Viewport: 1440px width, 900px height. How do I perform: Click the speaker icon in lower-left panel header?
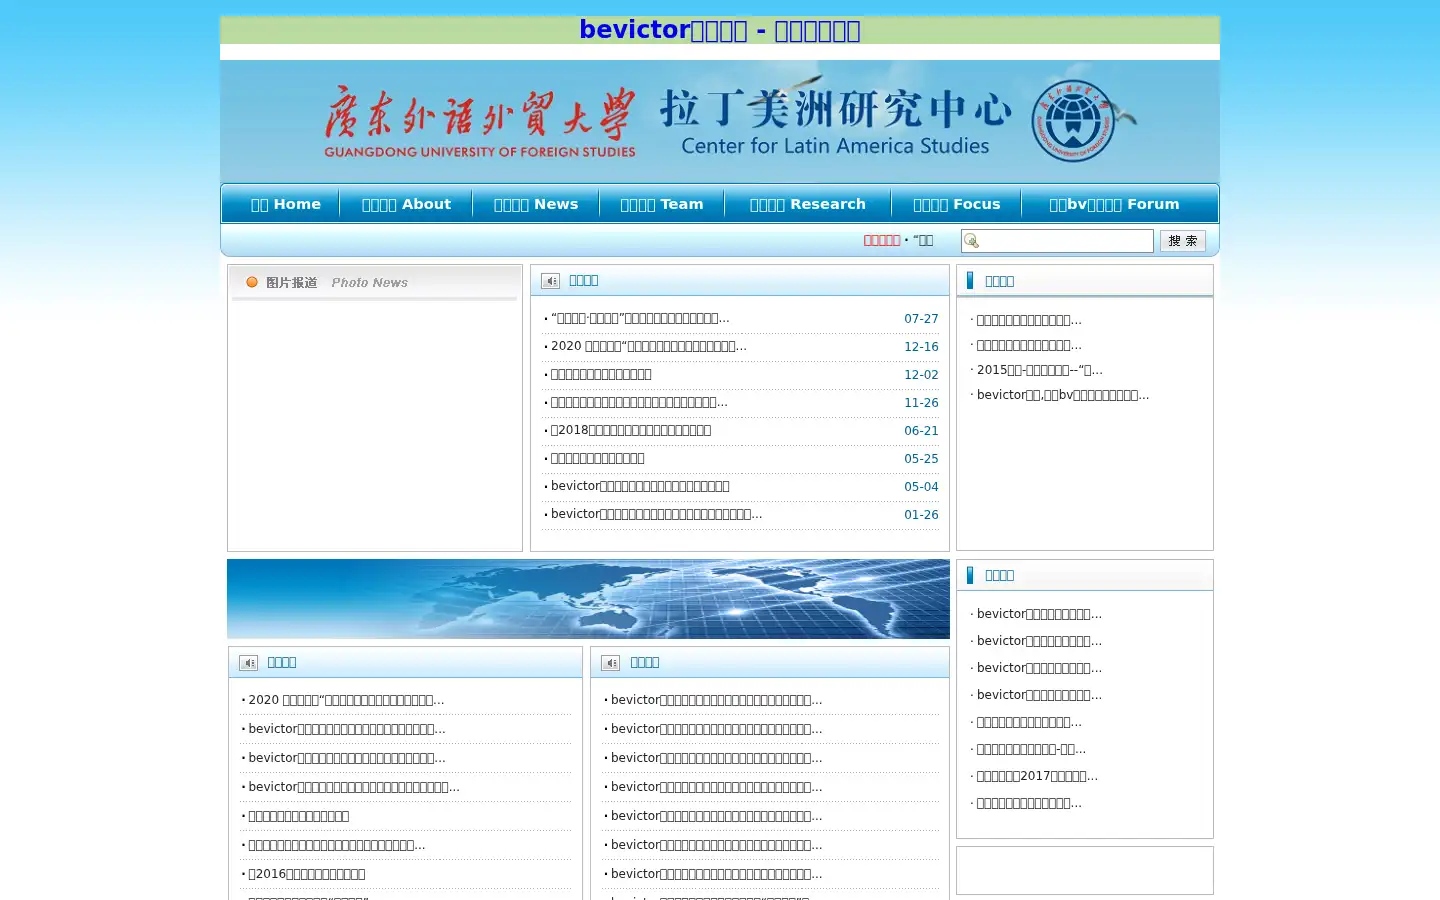(248, 663)
